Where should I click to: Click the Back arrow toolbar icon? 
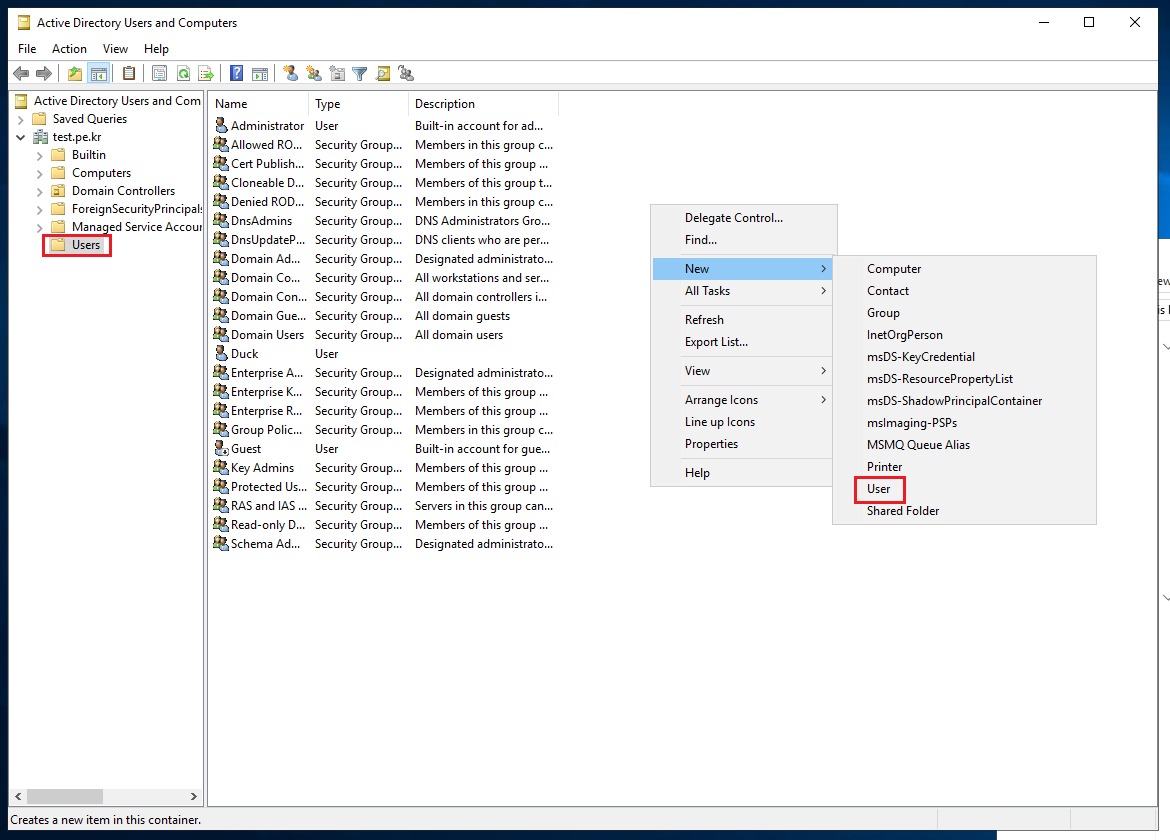21,73
